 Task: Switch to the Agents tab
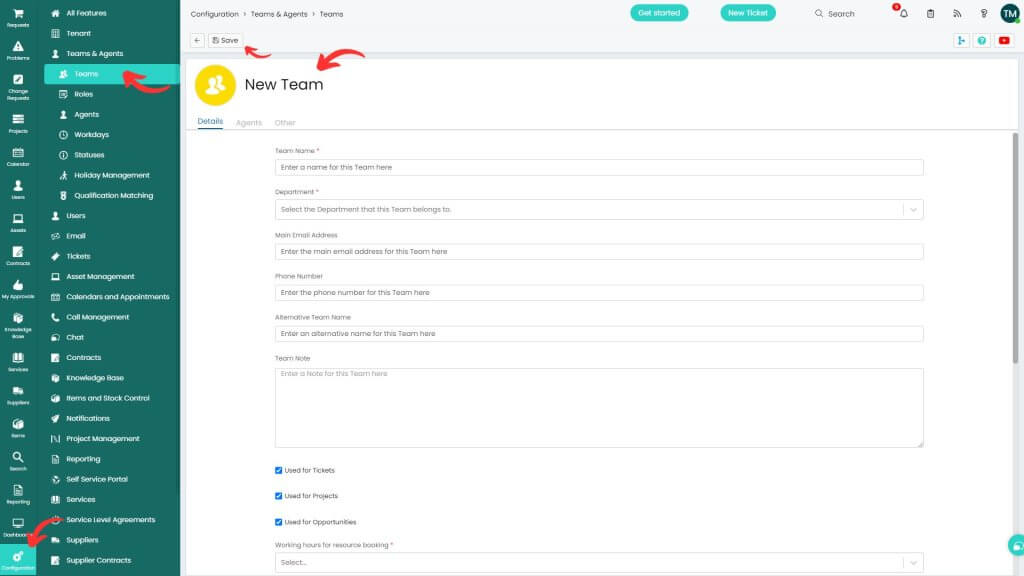point(248,122)
